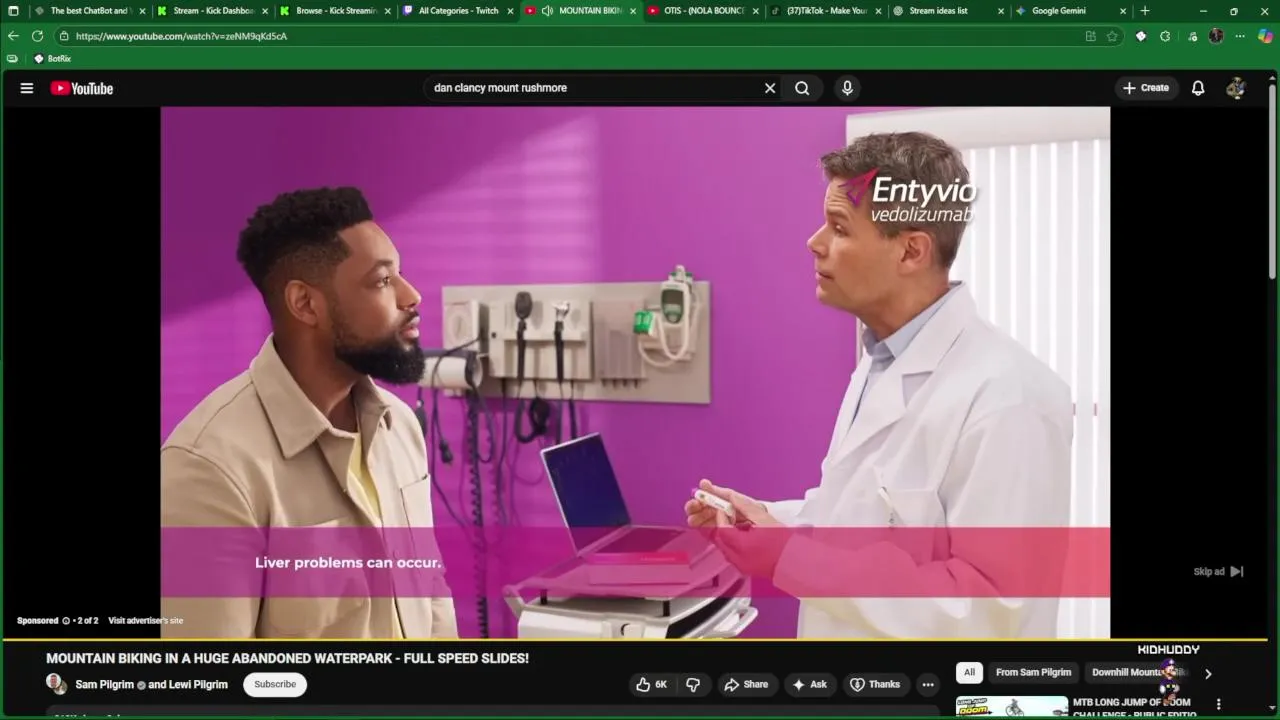
Task: Run search with the magnifier button
Action: 802,88
